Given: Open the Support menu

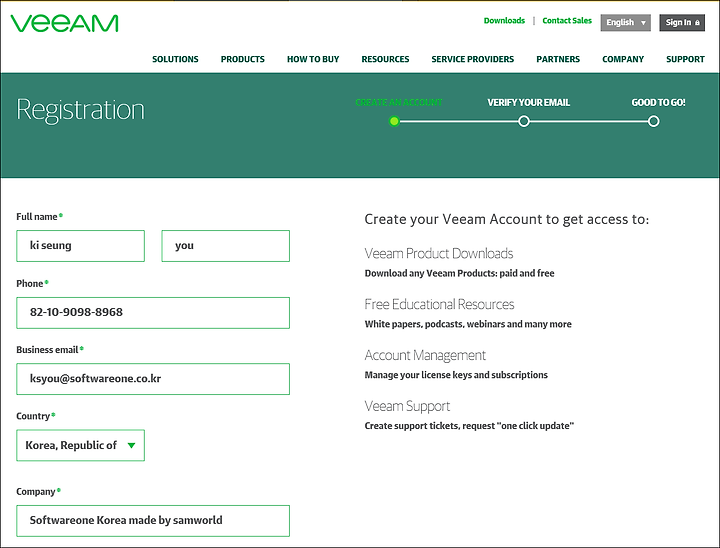Looking at the screenshot, I should click(685, 59).
